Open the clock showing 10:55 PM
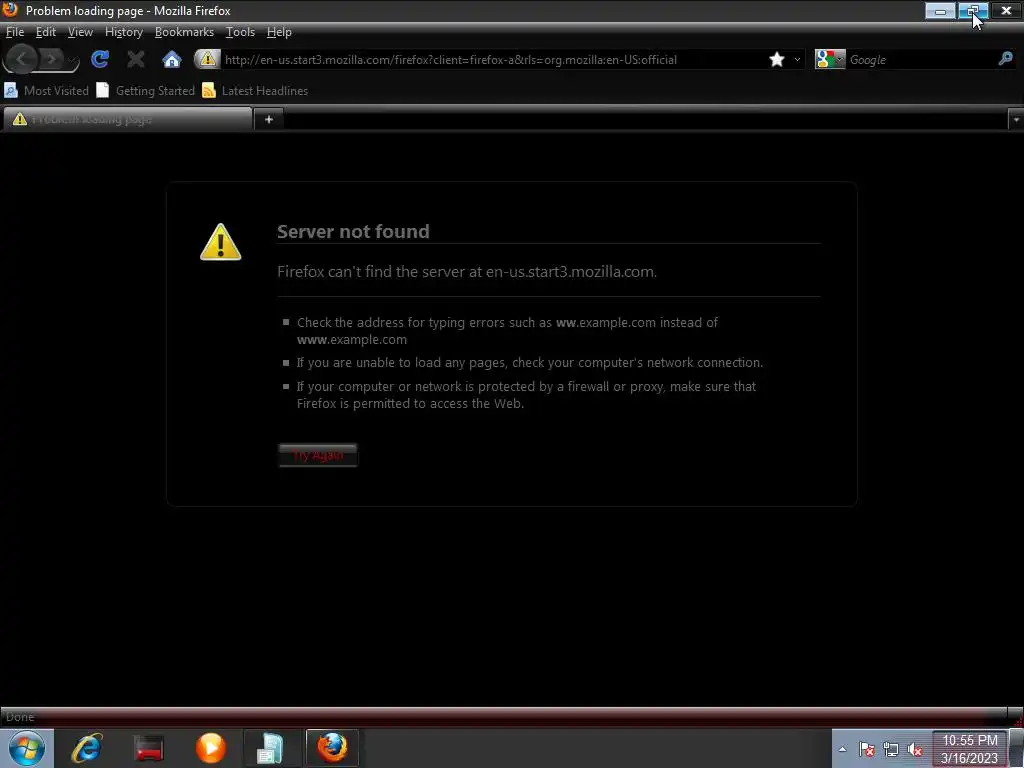This screenshot has width=1024, height=768. coord(969,749)
